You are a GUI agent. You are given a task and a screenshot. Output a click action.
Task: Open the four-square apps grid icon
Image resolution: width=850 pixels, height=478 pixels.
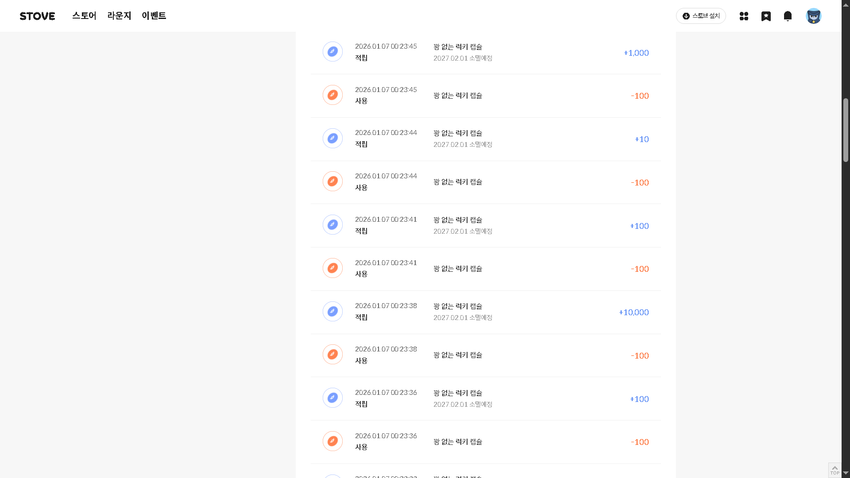744,16
